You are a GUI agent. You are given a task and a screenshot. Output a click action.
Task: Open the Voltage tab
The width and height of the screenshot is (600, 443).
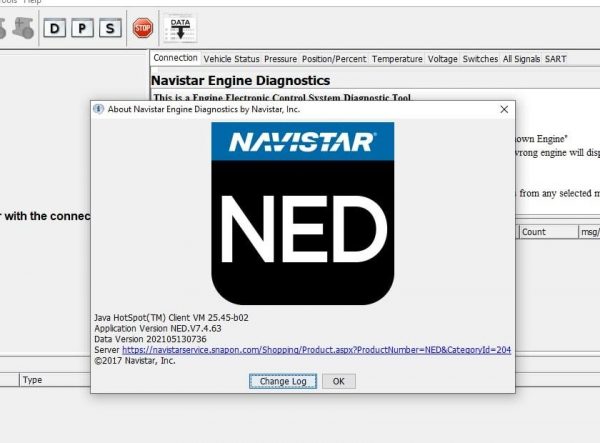coord(442,59)
